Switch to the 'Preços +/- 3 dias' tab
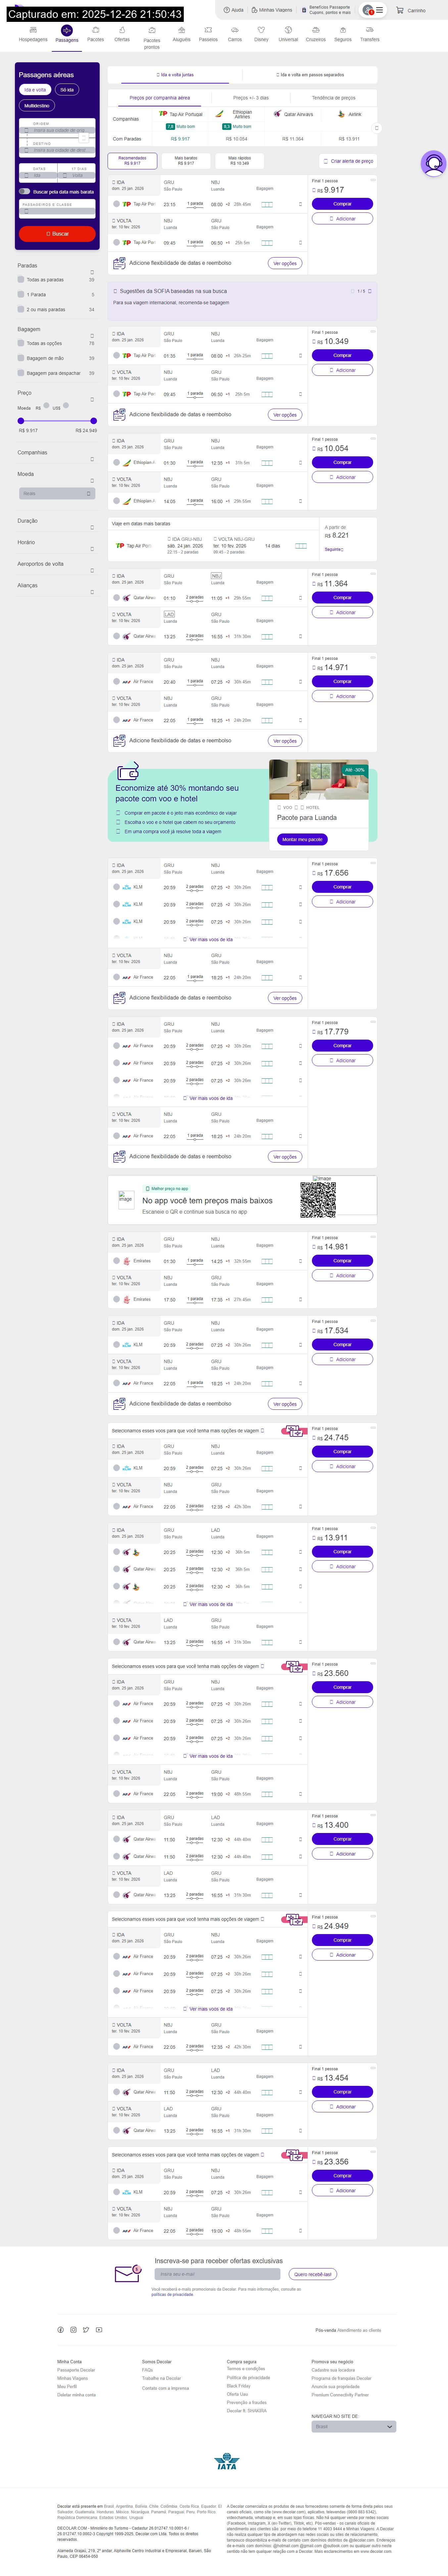The width and height of the screenshot is (448, 2576). coord(251,98)
